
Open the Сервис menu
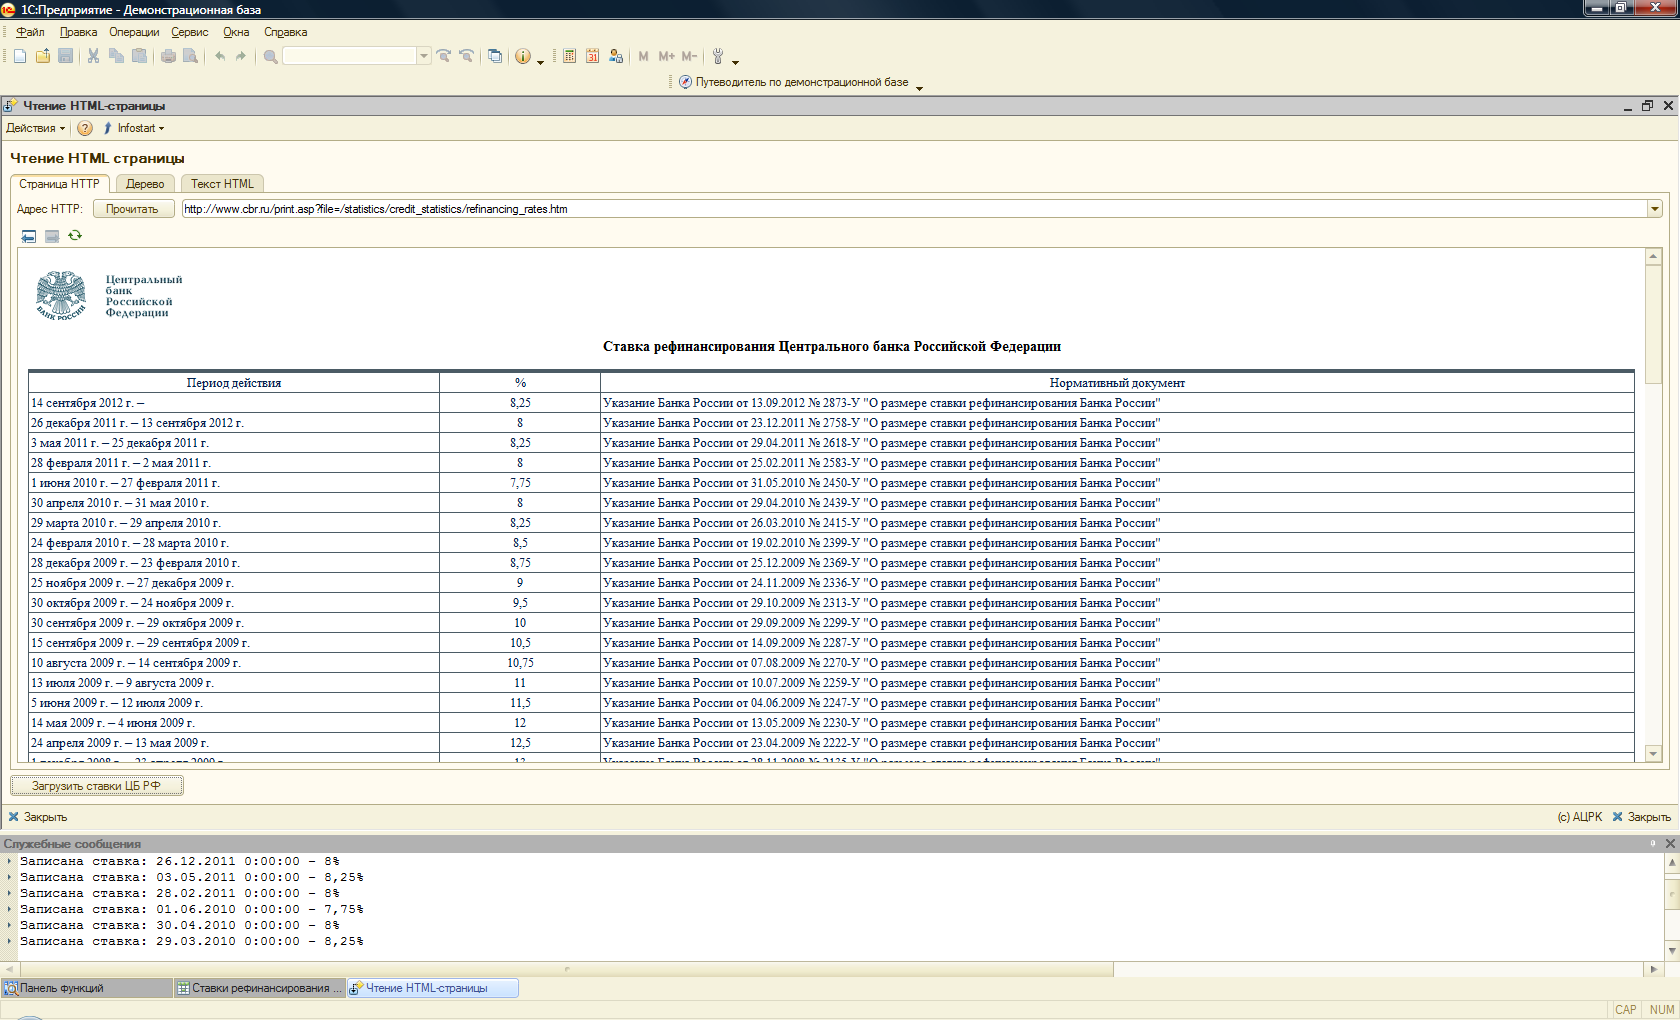tap(189, 32)
